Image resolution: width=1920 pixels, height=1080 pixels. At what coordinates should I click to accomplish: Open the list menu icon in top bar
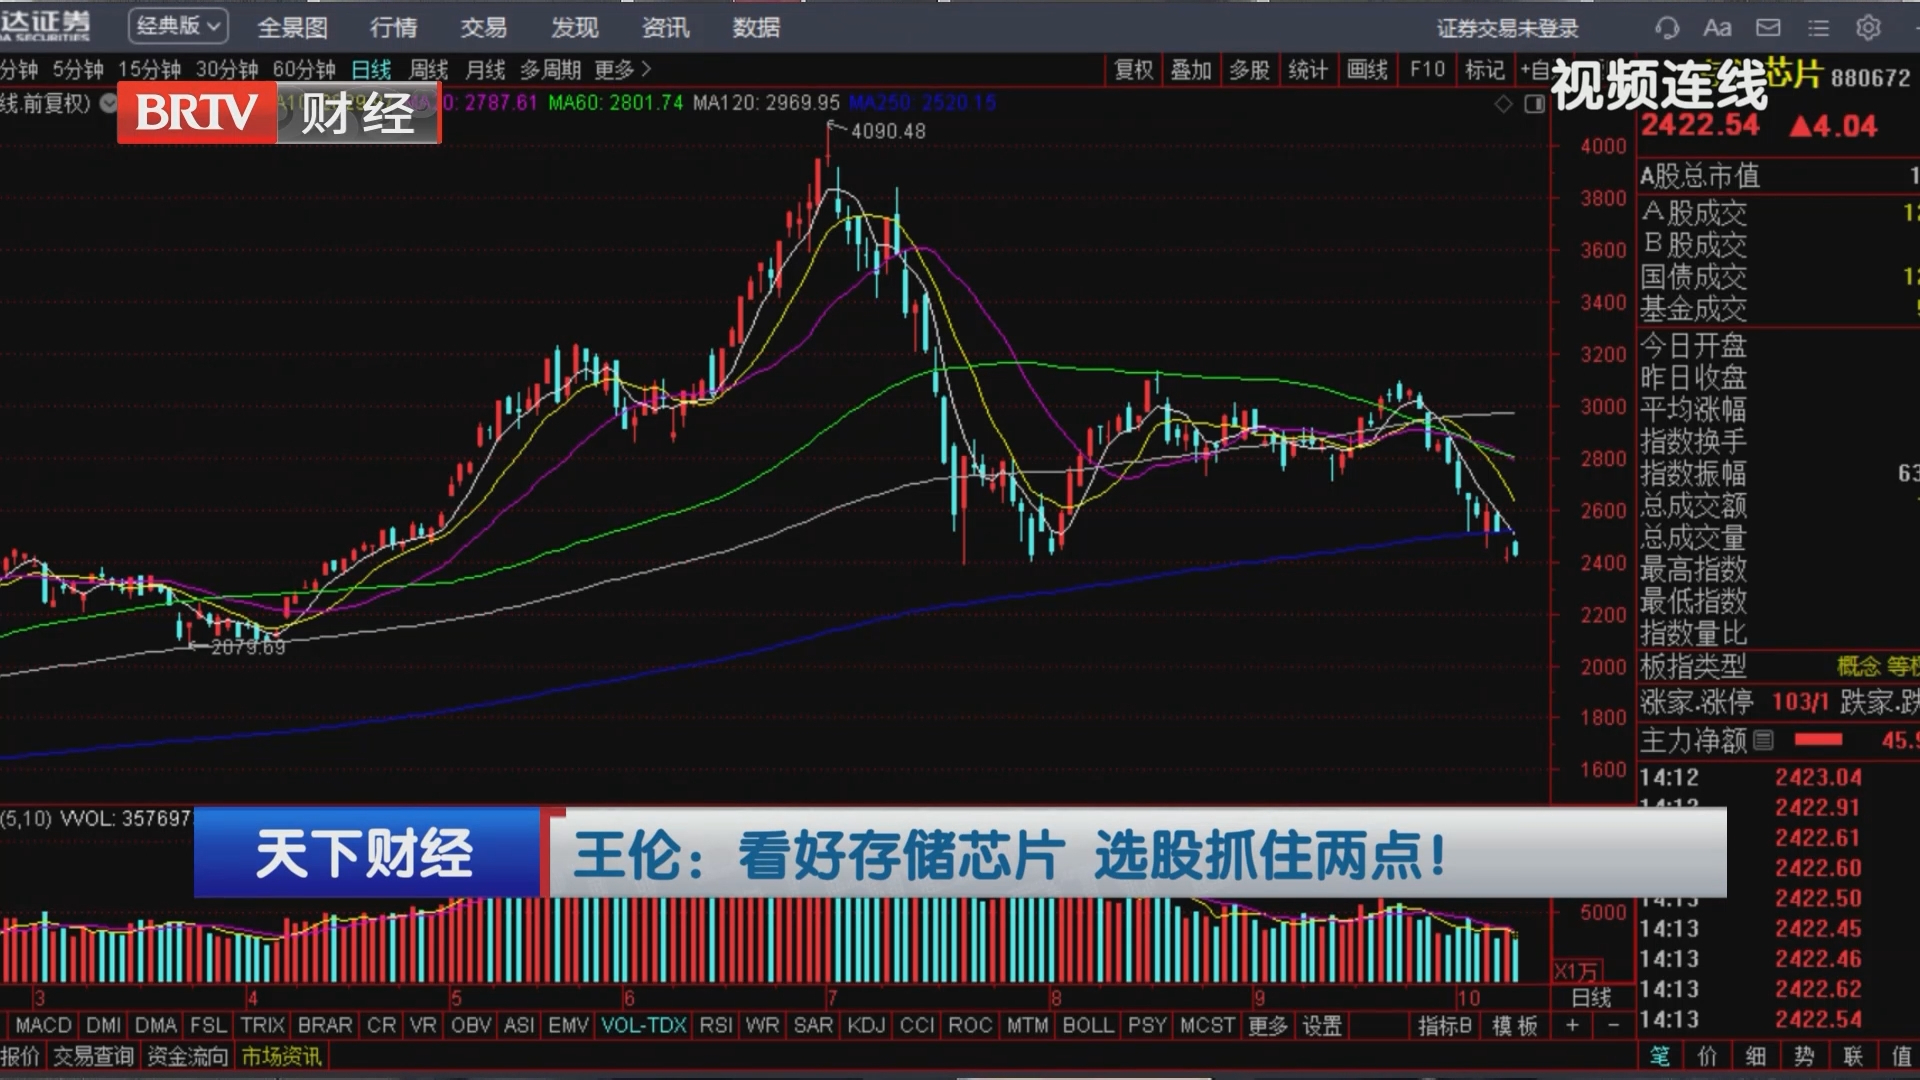point(1818,28)
